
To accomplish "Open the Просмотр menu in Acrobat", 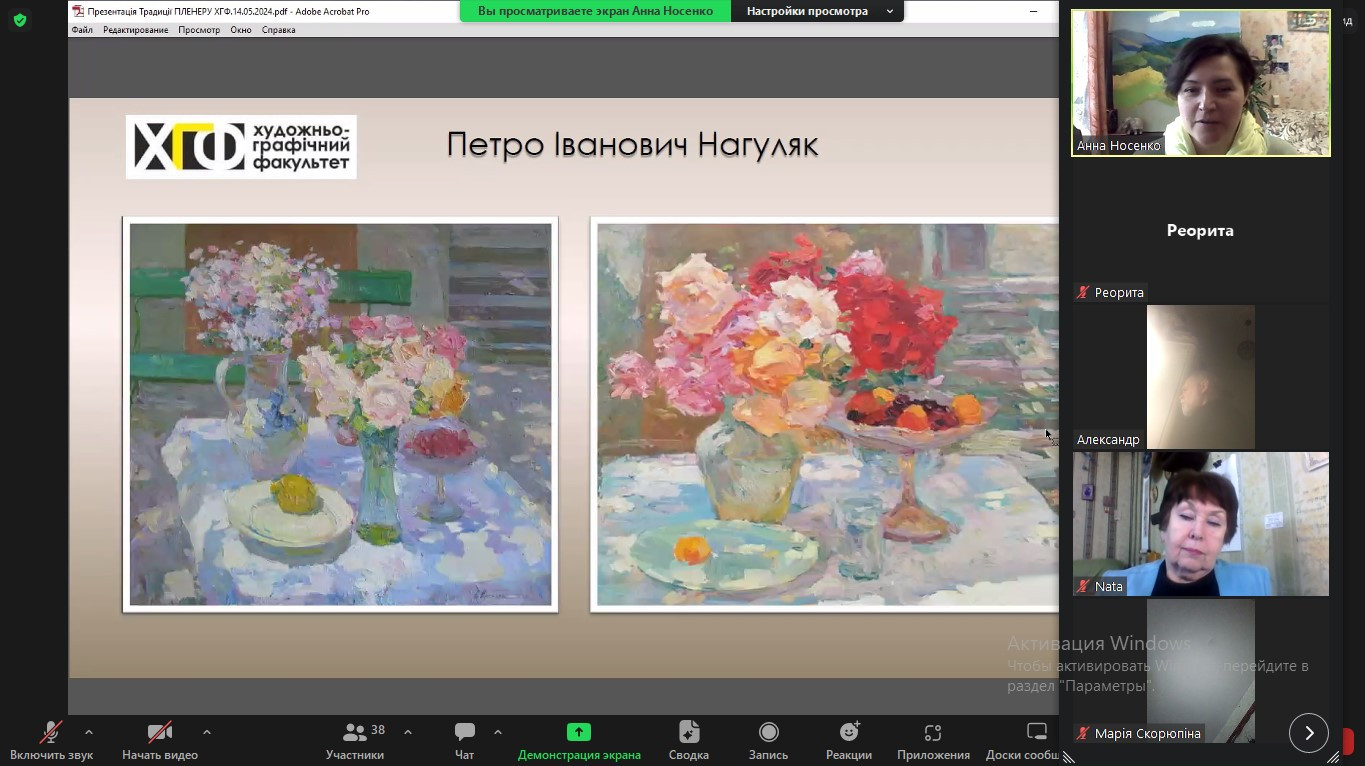I will coord(199,30).
